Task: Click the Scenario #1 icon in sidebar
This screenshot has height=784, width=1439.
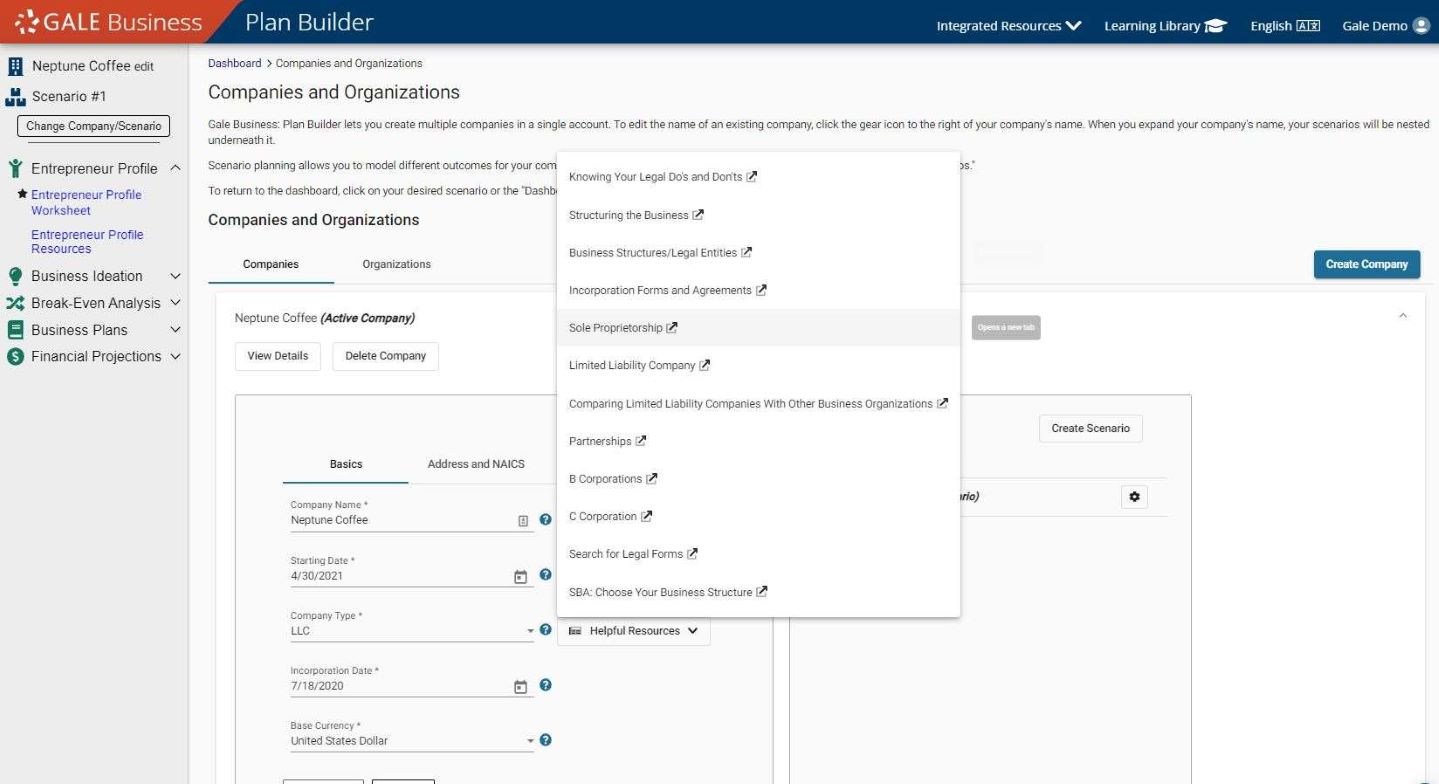Action: click(15, 96)
